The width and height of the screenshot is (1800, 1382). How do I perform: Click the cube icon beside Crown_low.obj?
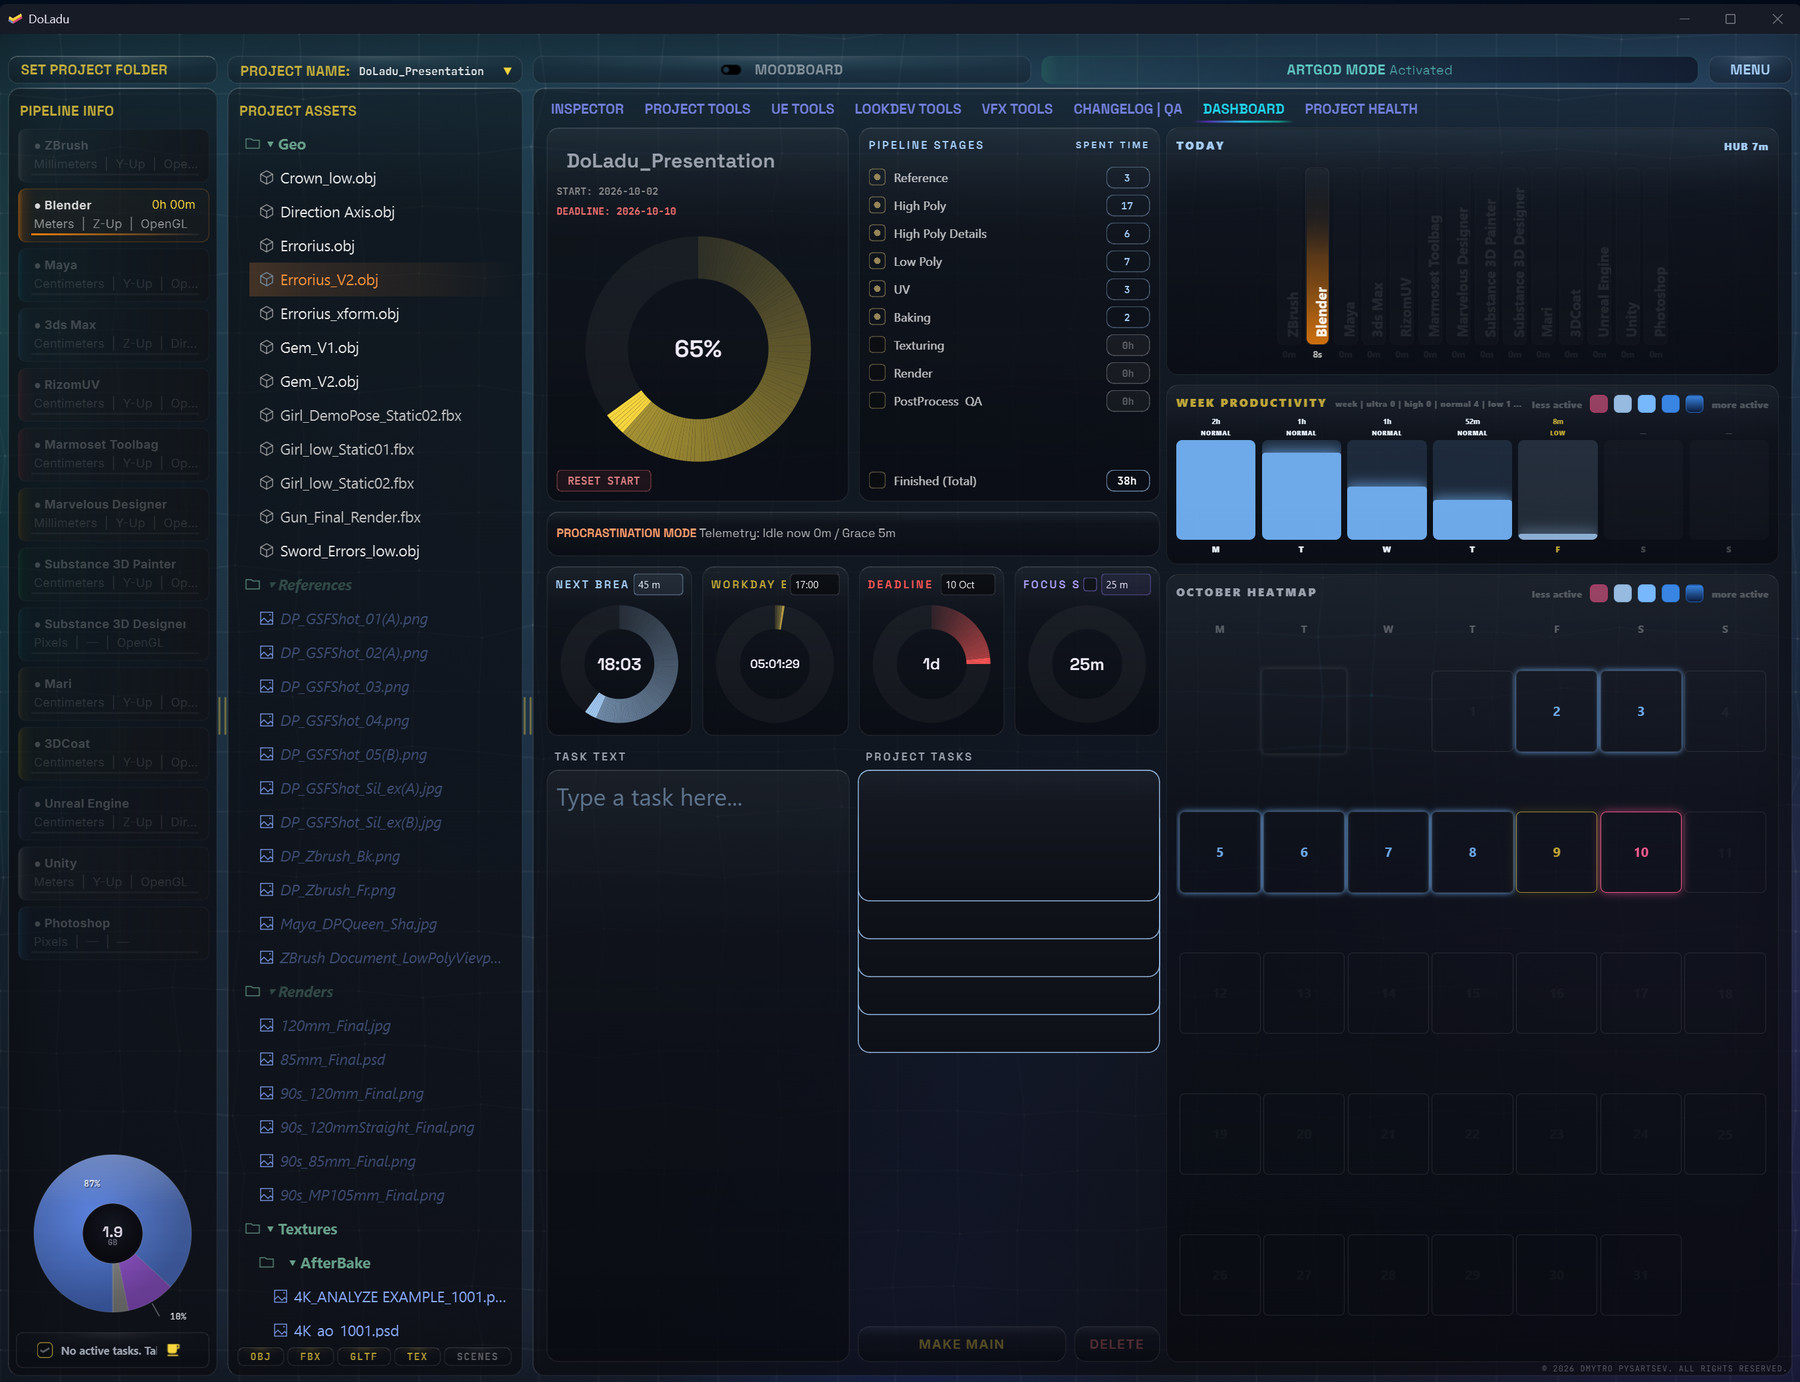pos(266,178)
